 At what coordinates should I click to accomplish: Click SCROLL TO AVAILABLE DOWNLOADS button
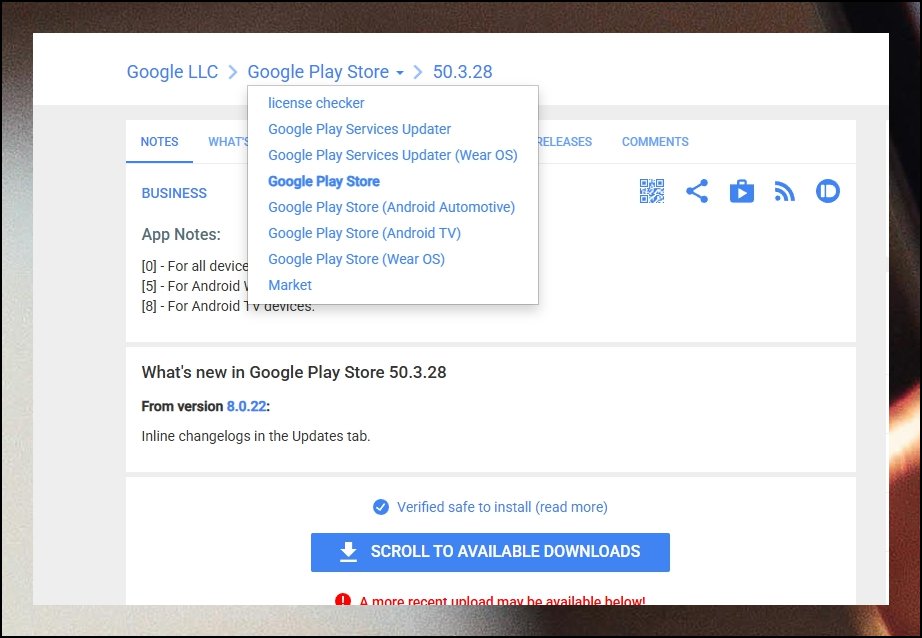(x=490, y=552)
